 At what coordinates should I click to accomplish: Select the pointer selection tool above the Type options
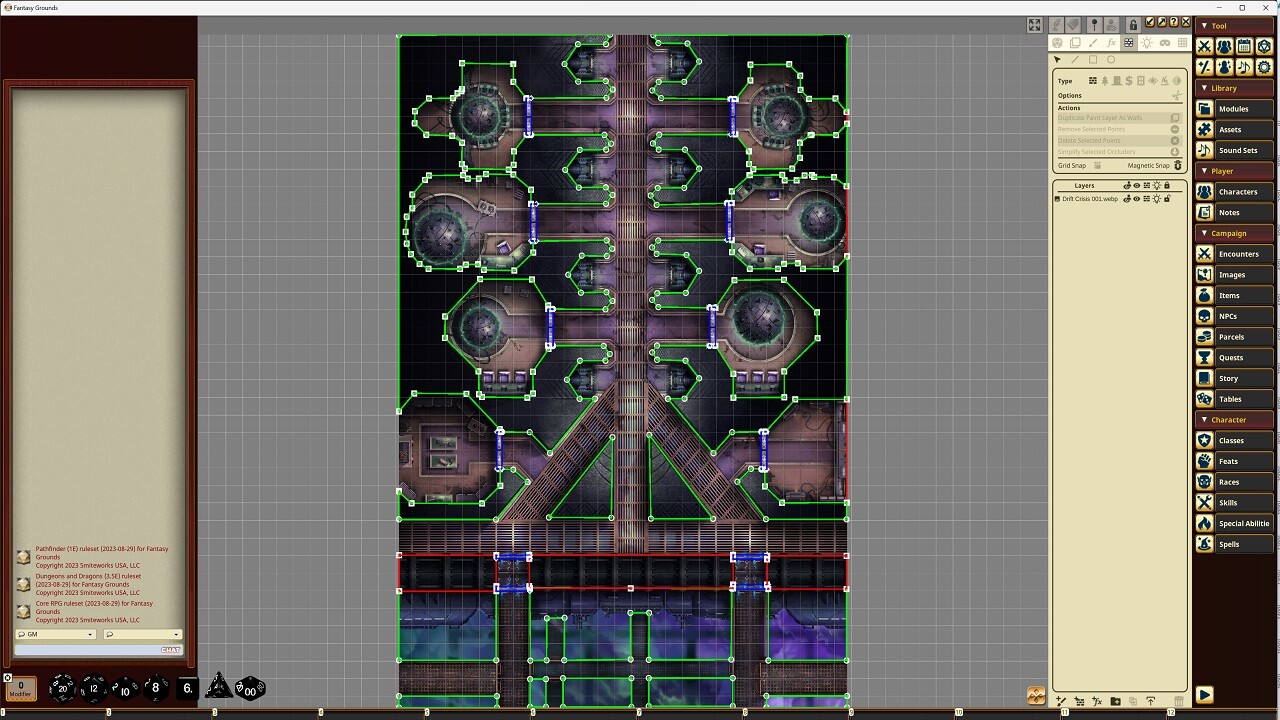click(x=1057, y=59)
